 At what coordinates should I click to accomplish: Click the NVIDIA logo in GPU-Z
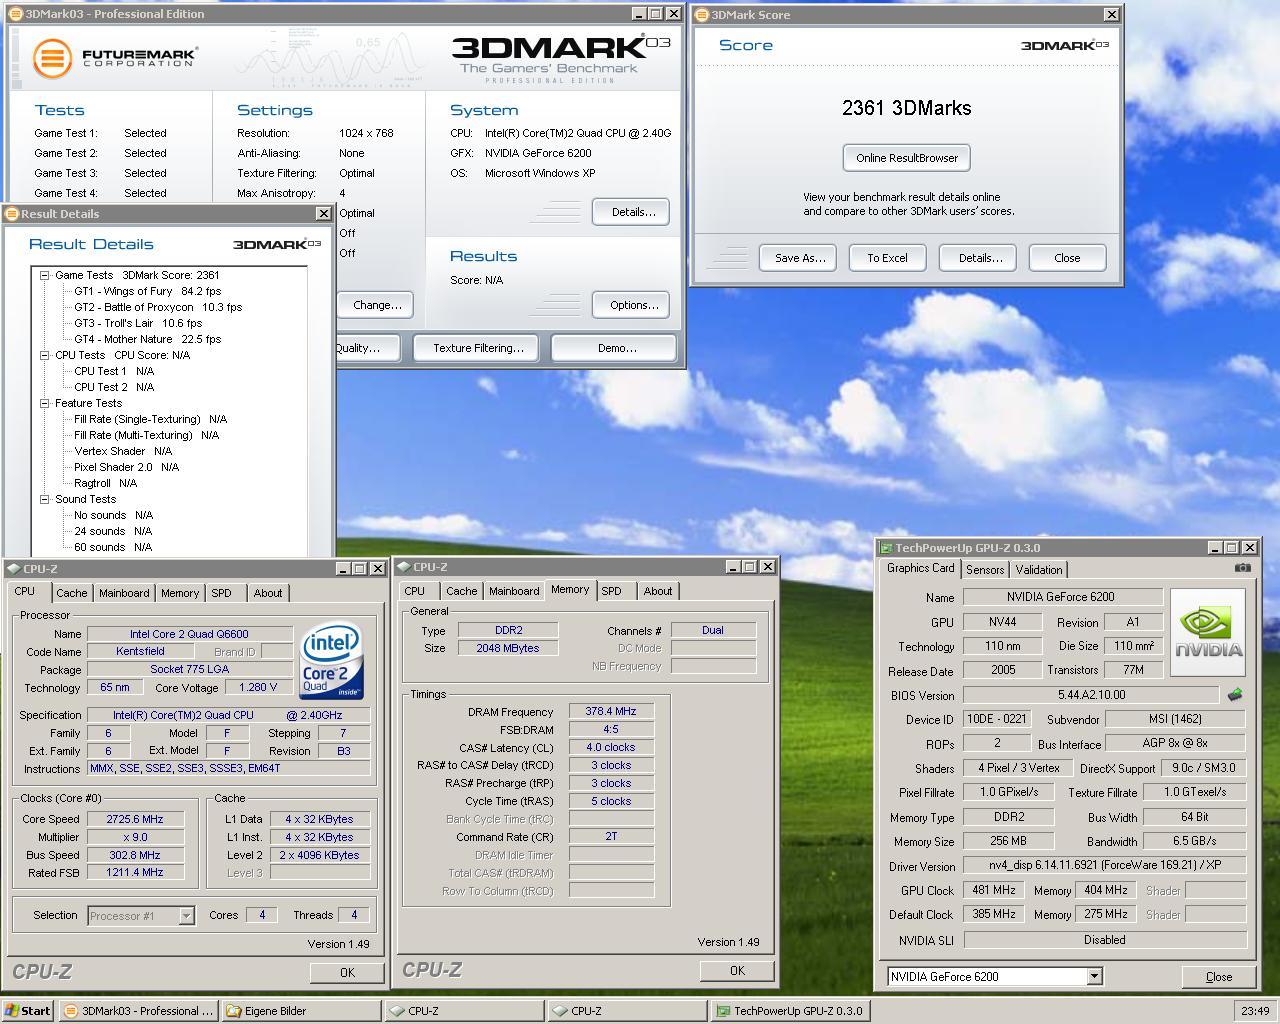click(x=1208, y=634)
